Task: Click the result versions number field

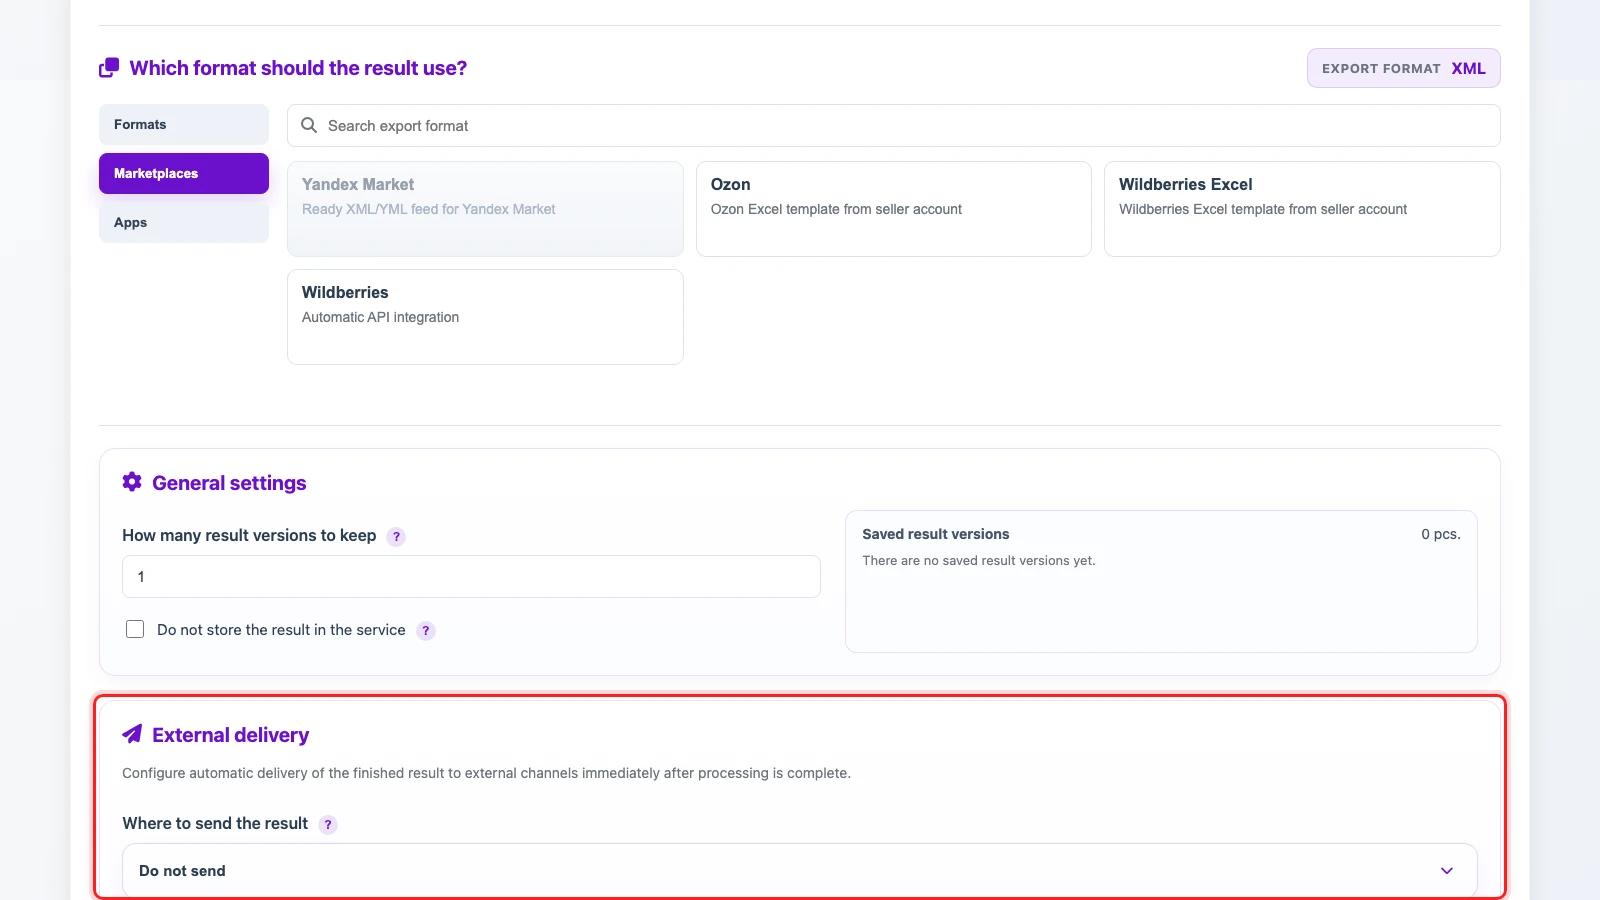Action: coord(471,577)
